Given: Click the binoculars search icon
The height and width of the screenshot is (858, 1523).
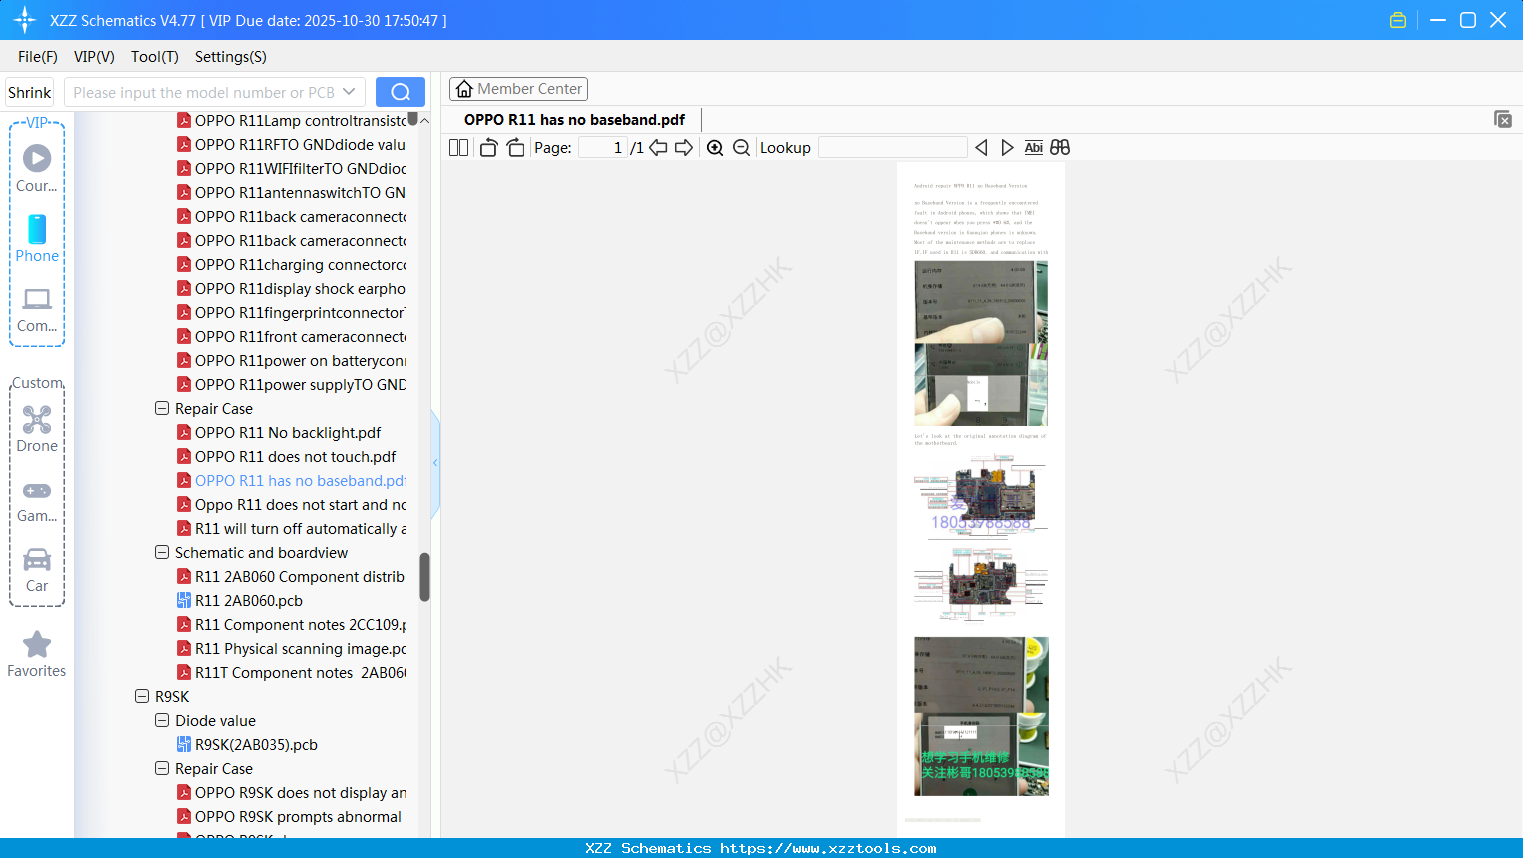Looking at the screenshot, I should pyautogui.click(x=1060, y=147).
